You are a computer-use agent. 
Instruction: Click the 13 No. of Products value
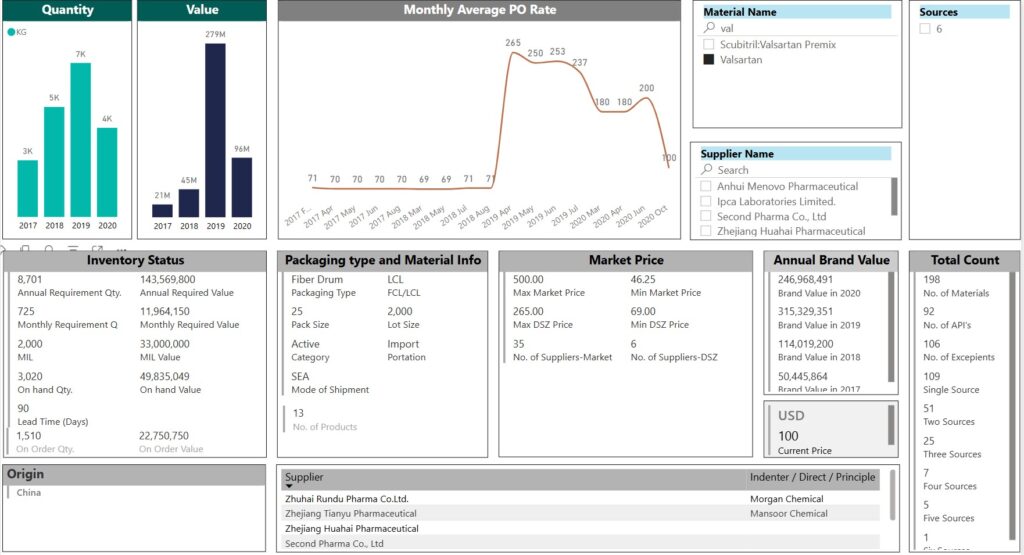click(x=298, y=413)
